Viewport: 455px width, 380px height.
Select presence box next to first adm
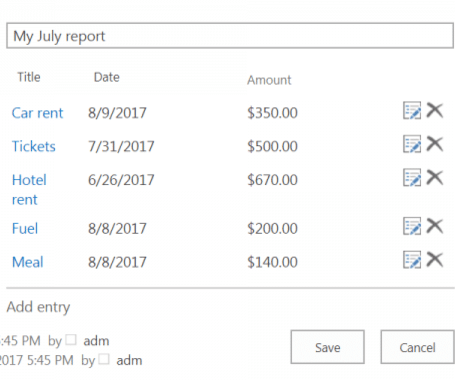click(x=71, y=340)
